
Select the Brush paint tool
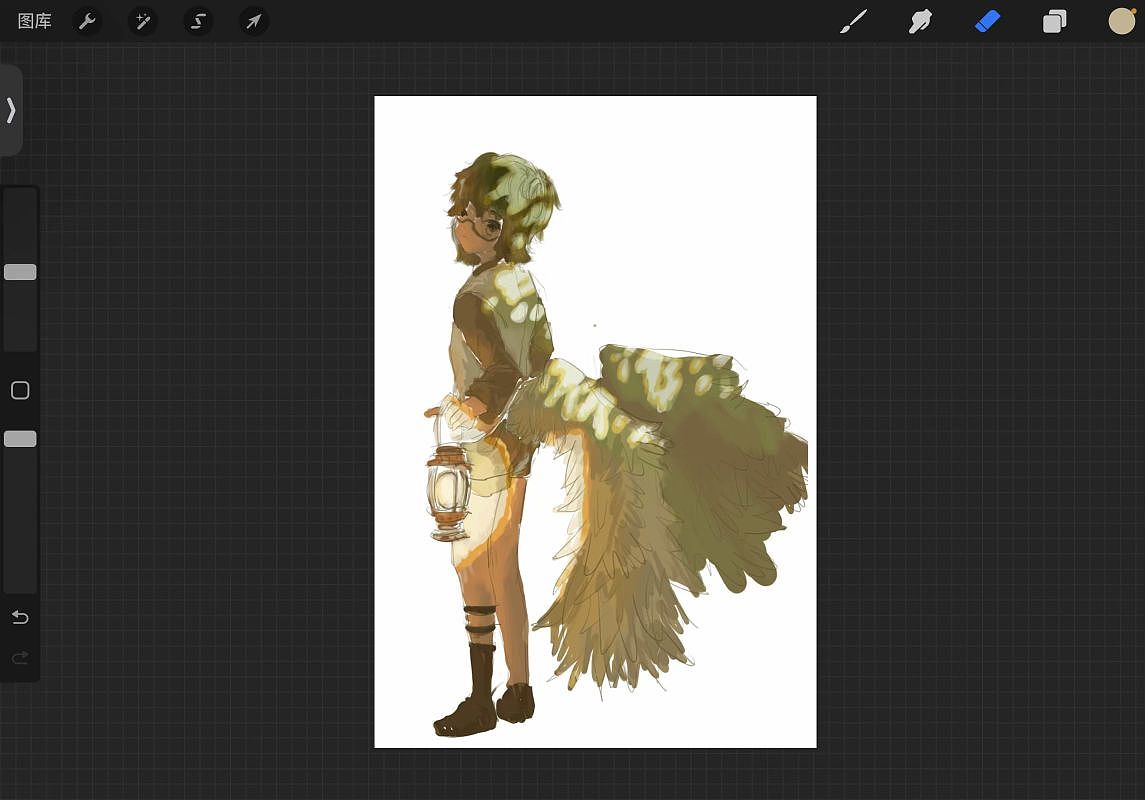click(x=853, y=21)
